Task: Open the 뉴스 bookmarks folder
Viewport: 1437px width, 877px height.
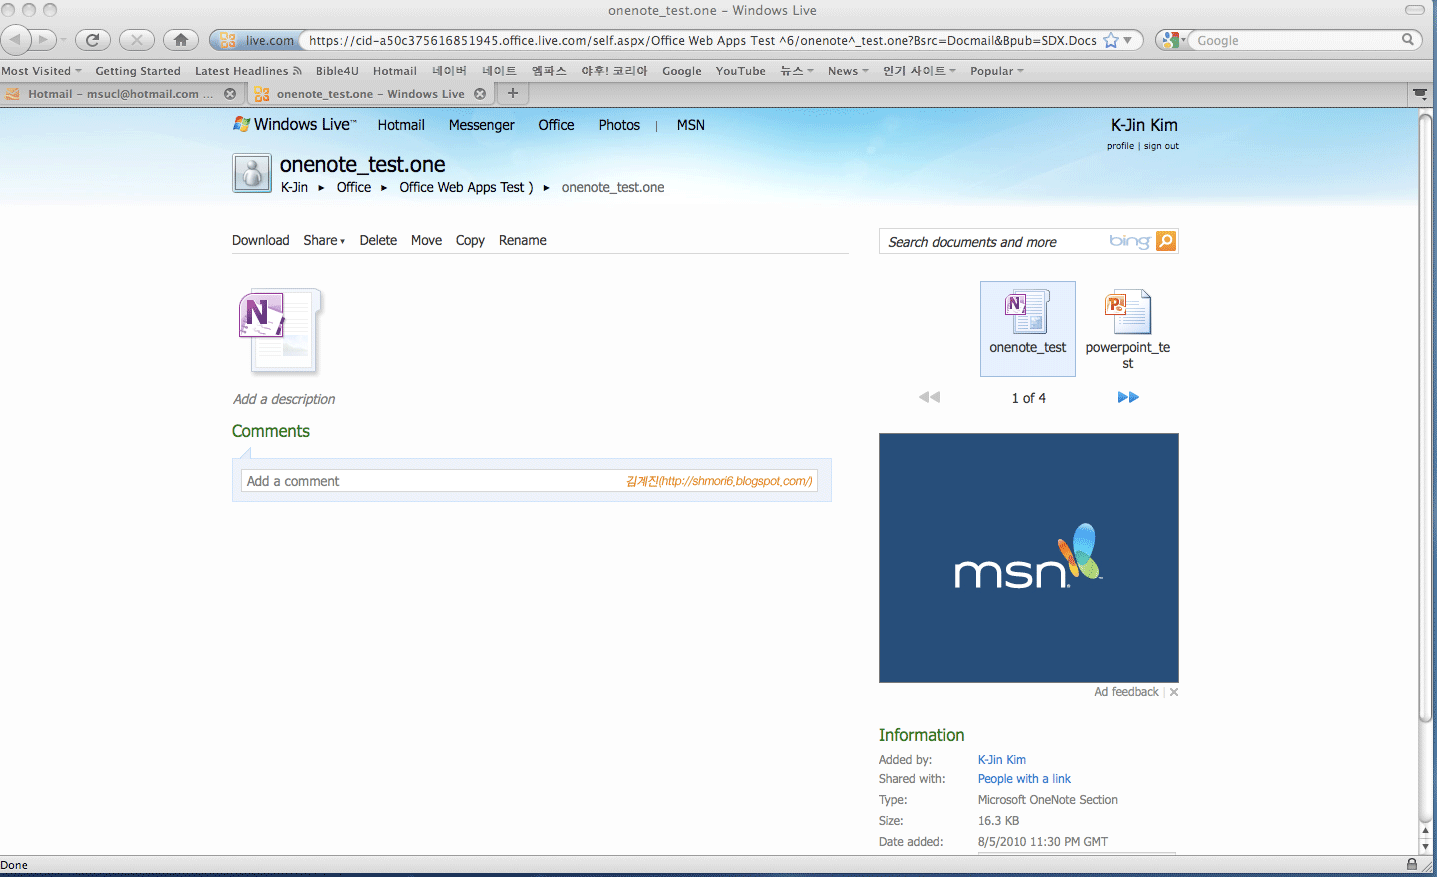Action: click(797, 71)
